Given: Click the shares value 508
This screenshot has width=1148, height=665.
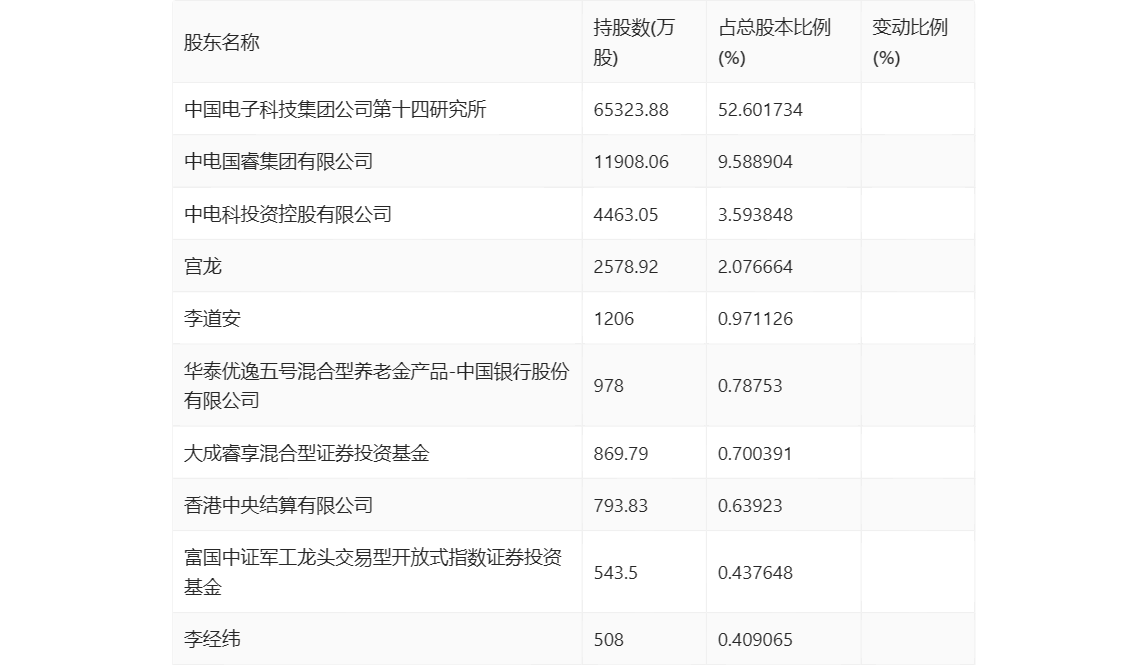Looking at the screenshot, I should [608, 639].
